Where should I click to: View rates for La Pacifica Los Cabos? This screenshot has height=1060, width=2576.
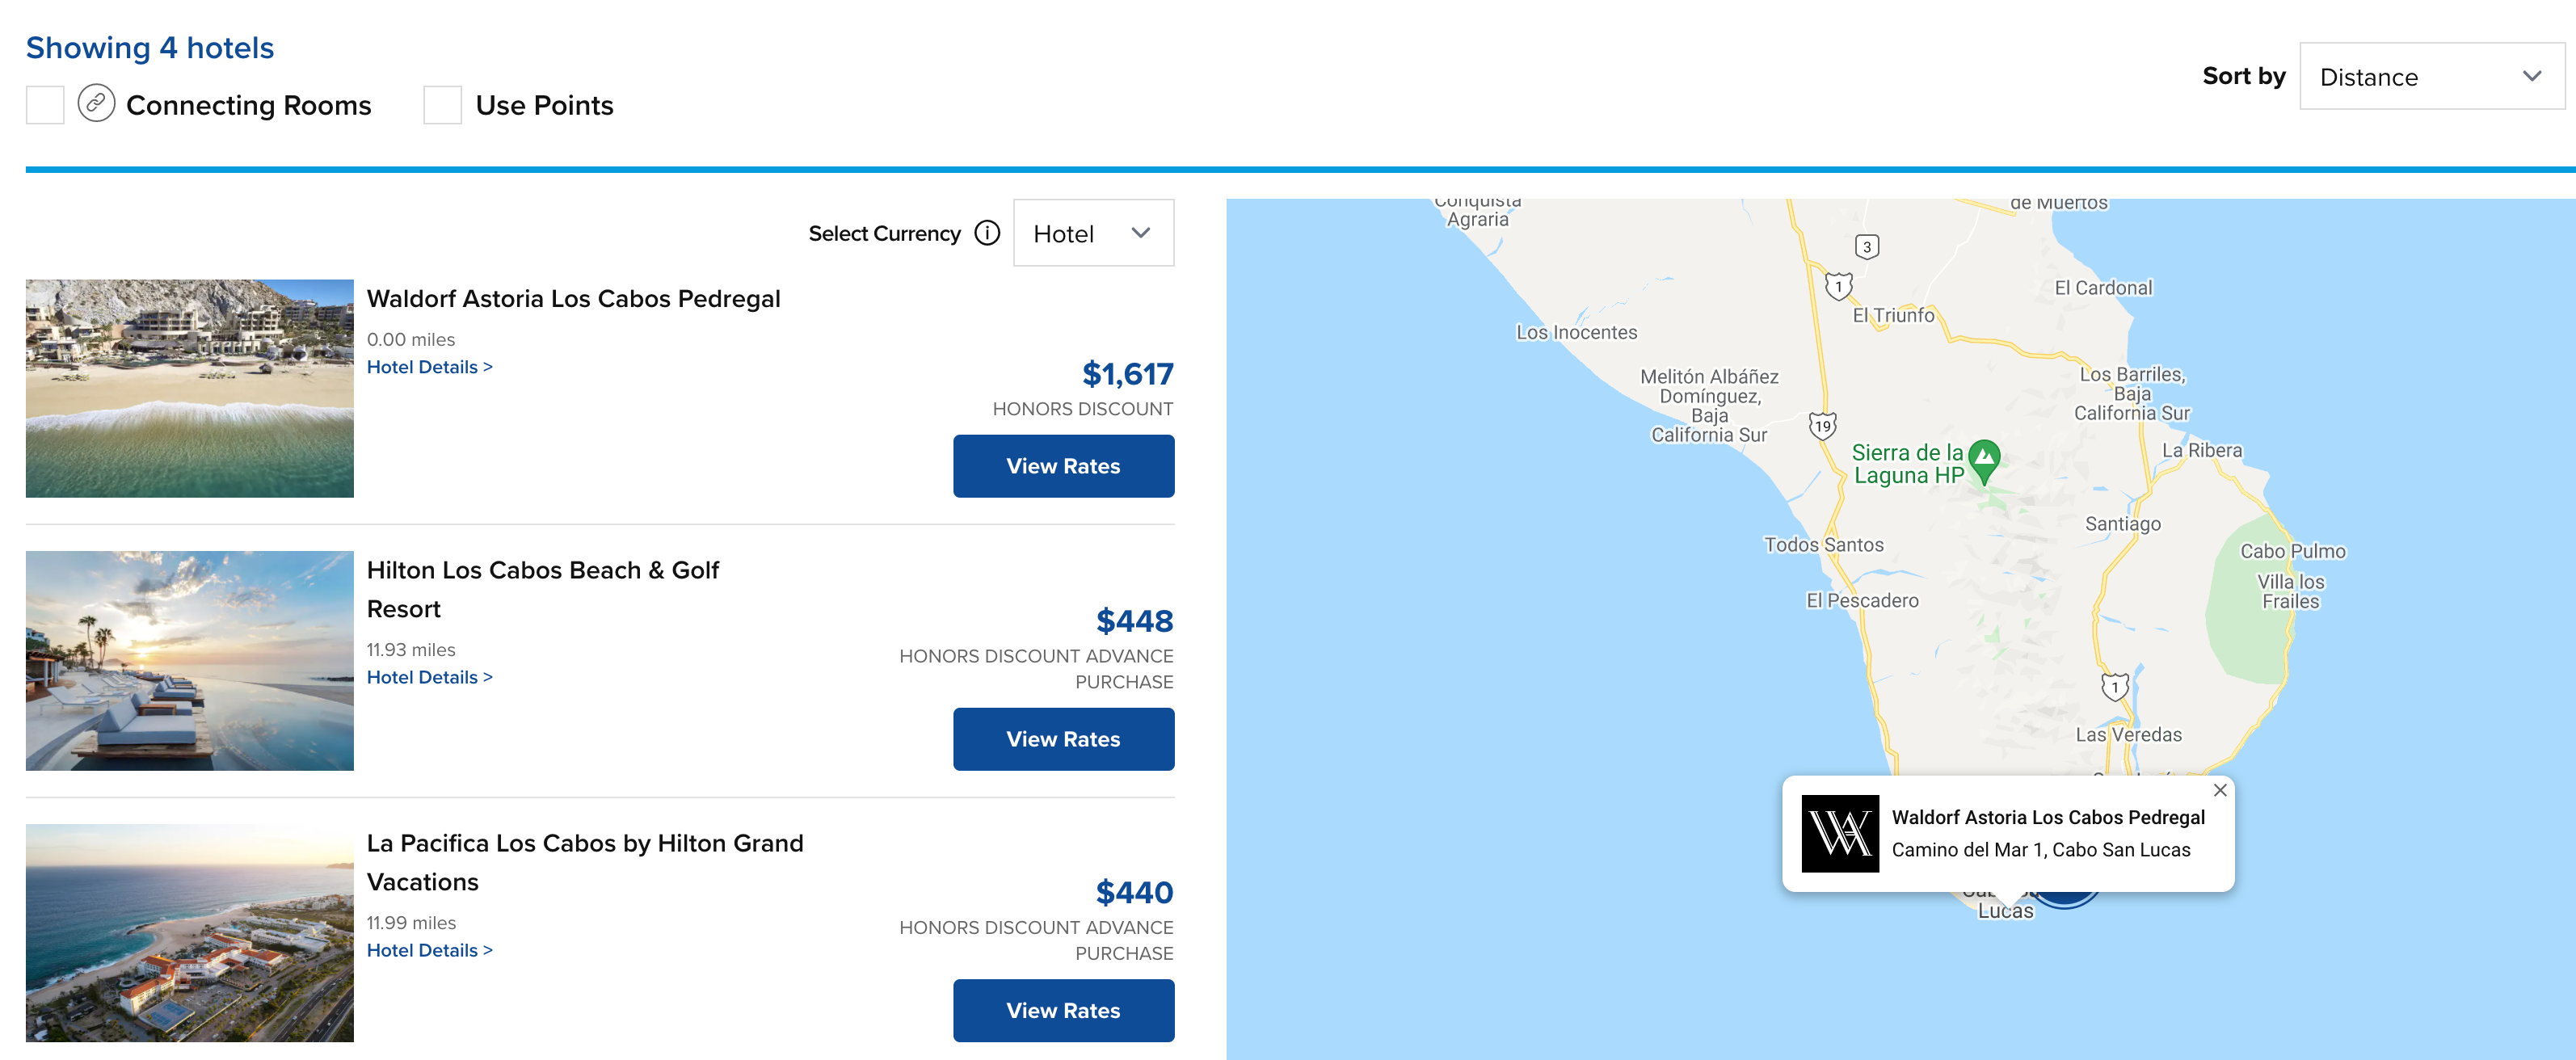(x=1062, y=1010)
